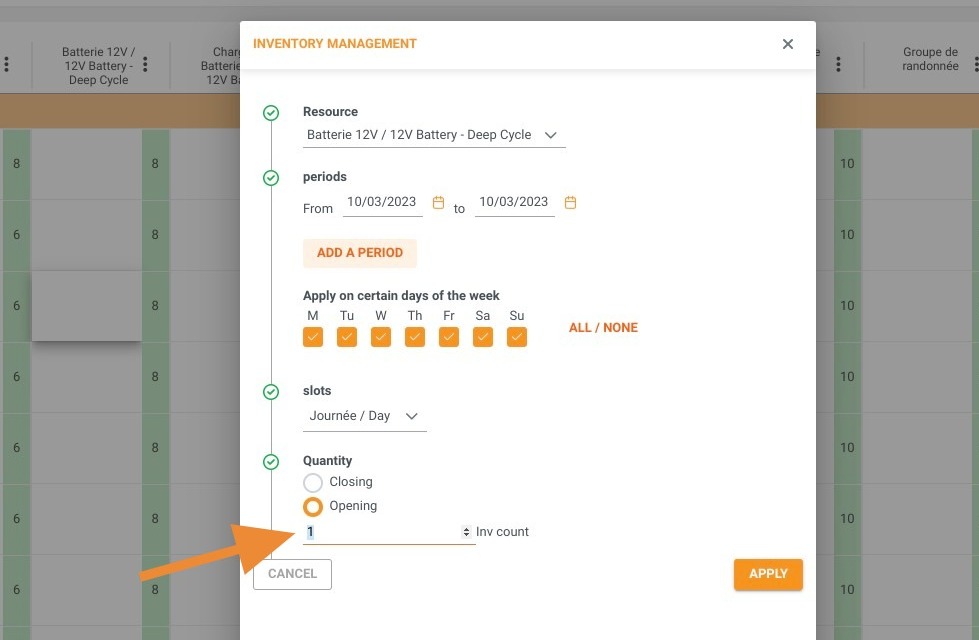Screen dimensions: 979x640
Task: Uncheck the Sunday checkbox
Action: point(517,337)
